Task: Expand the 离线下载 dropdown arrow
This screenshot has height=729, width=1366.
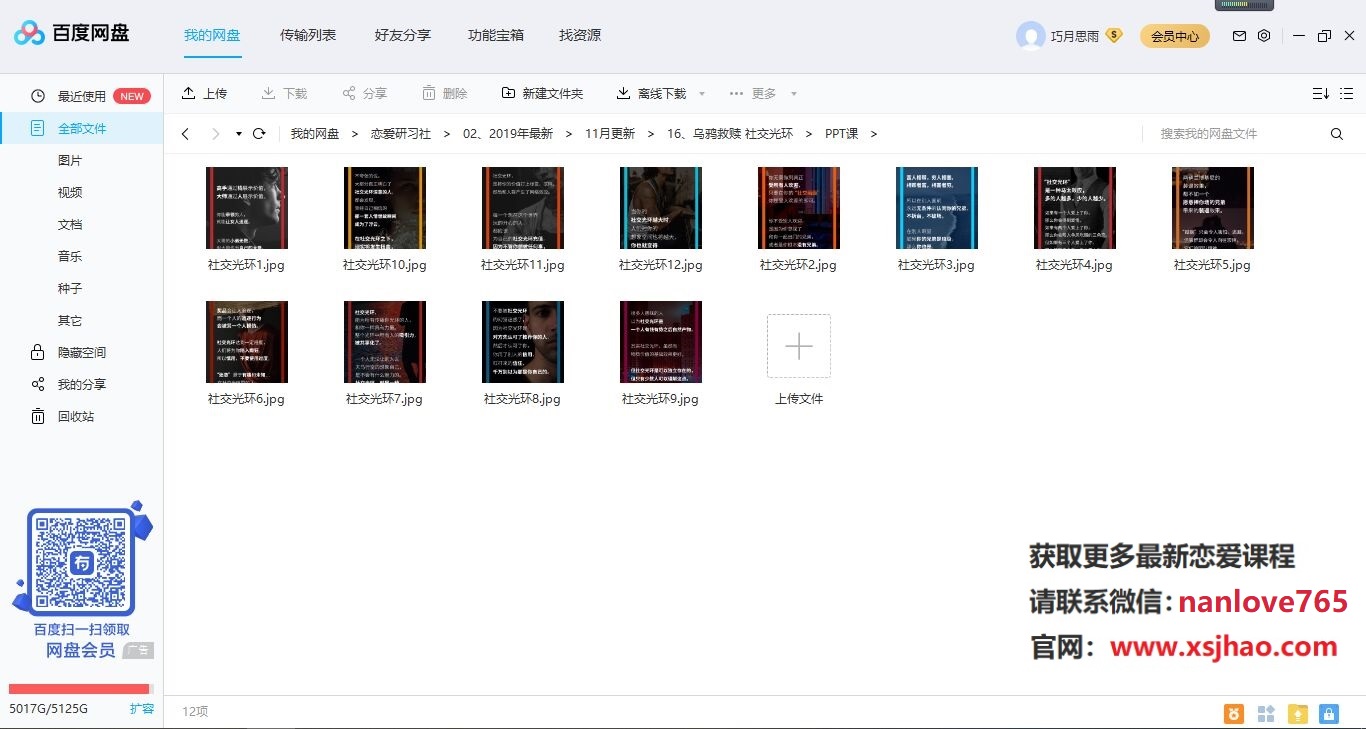Action: pyautogui.click(x=702, y=94)
